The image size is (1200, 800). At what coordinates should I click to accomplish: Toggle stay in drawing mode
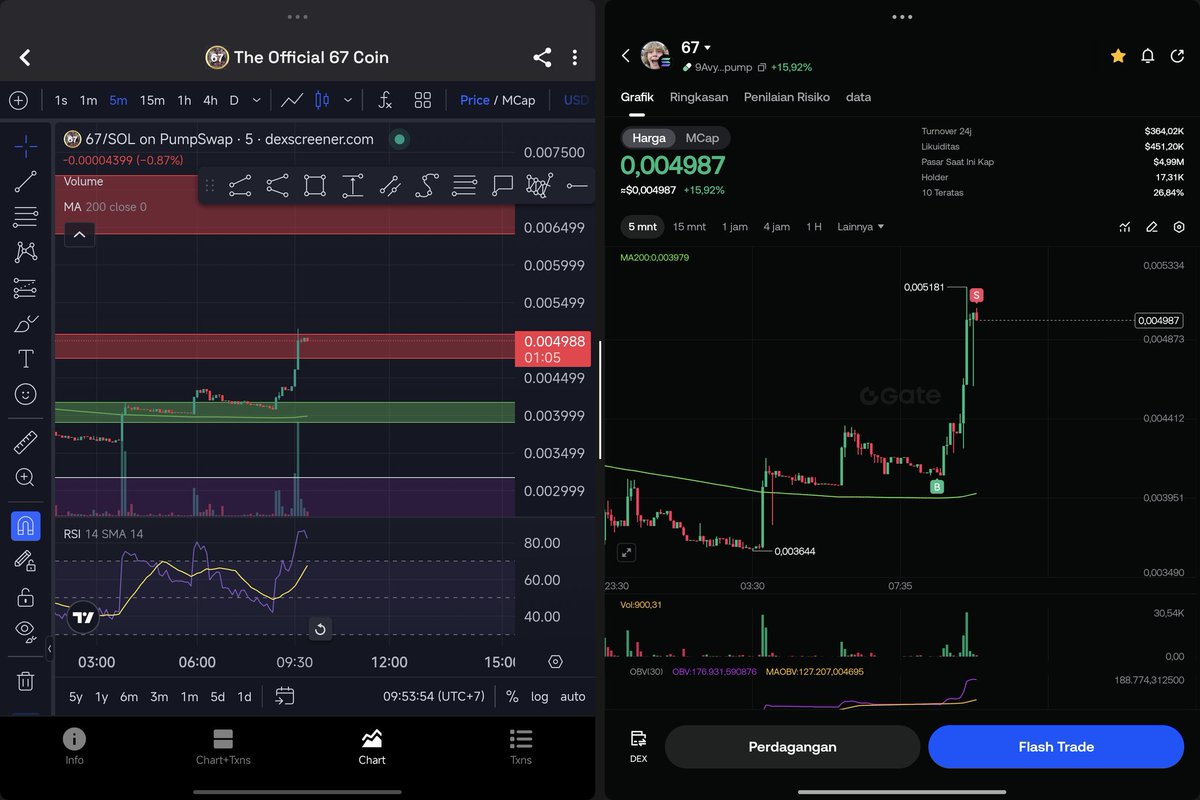coord(26,561)
